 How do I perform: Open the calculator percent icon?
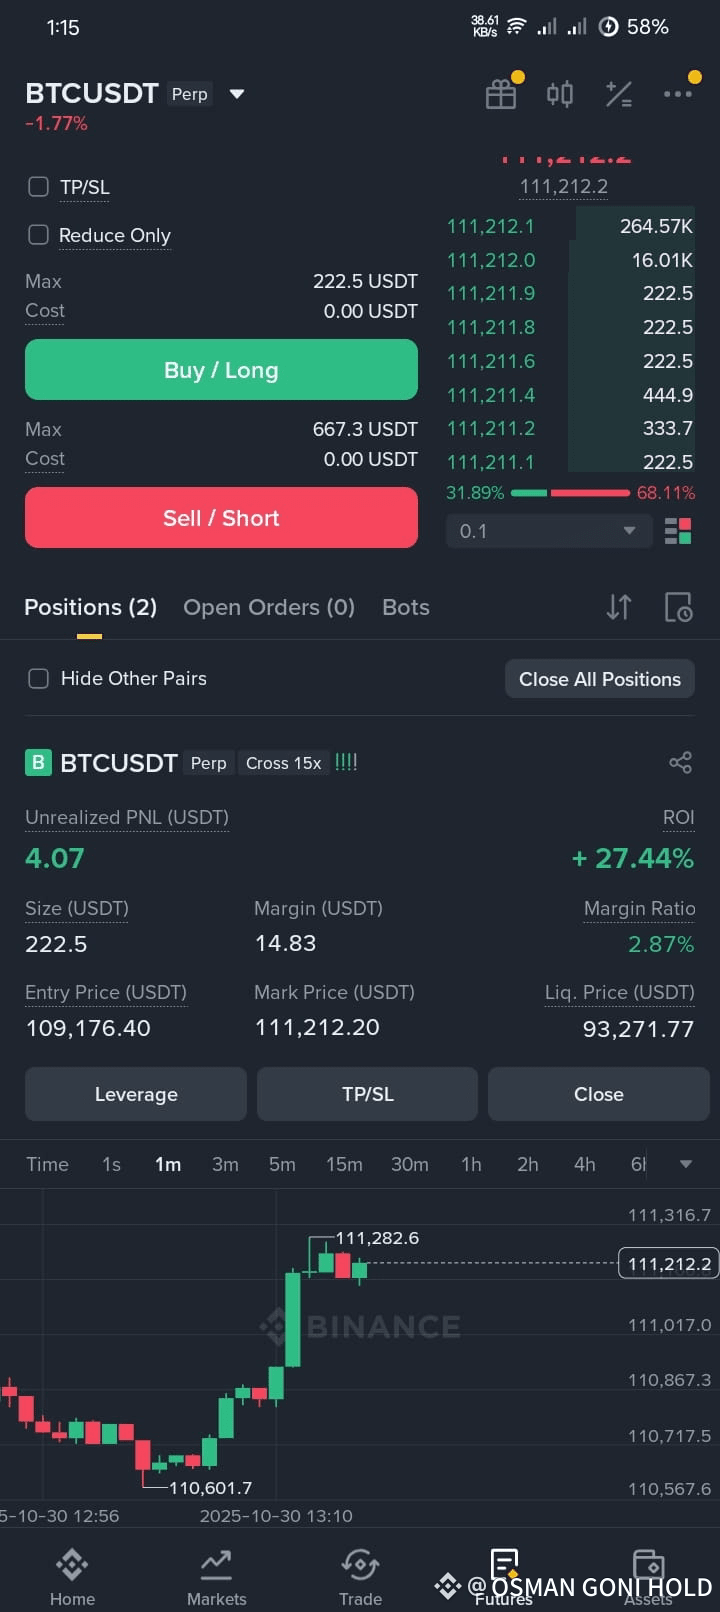click(619, 94)
